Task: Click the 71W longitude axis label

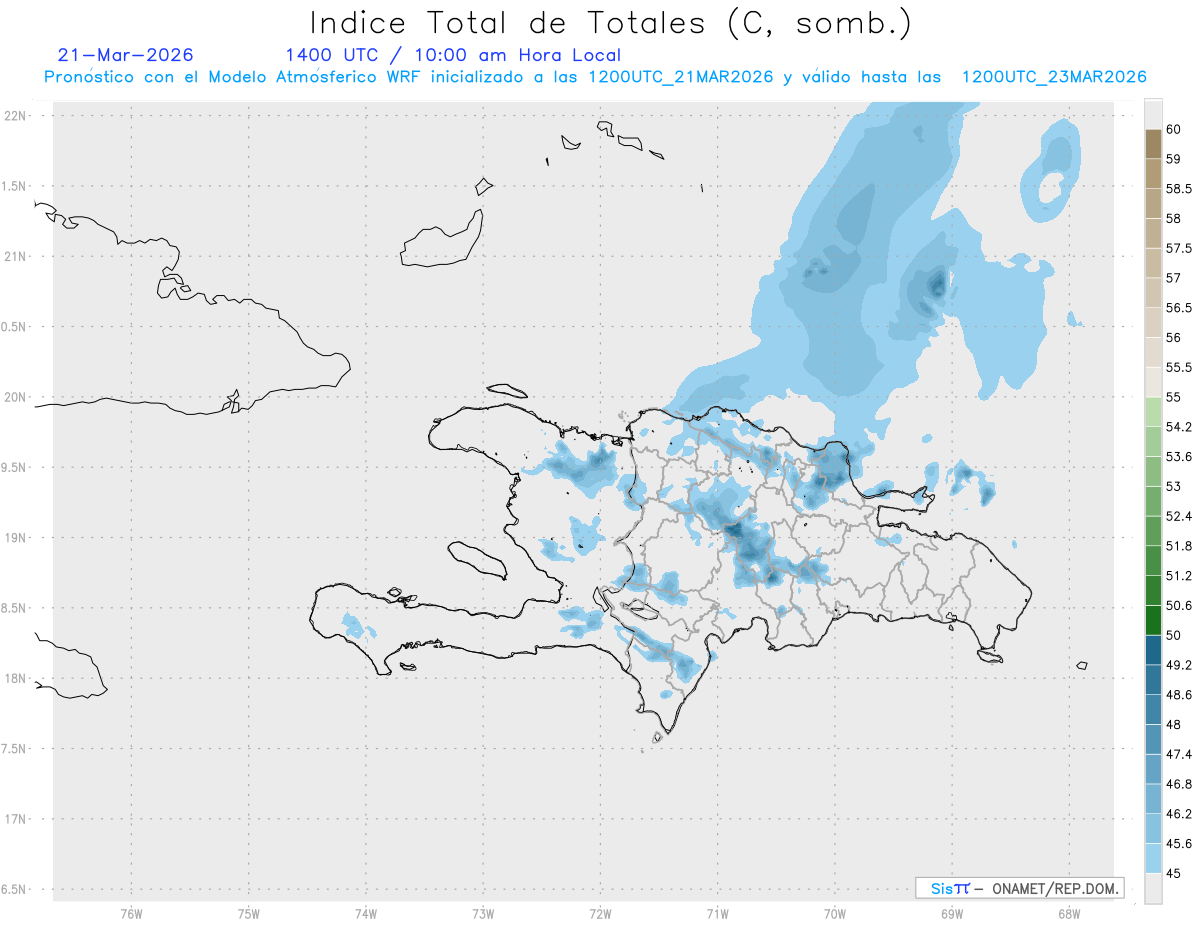Action: [x=717, y=913]
